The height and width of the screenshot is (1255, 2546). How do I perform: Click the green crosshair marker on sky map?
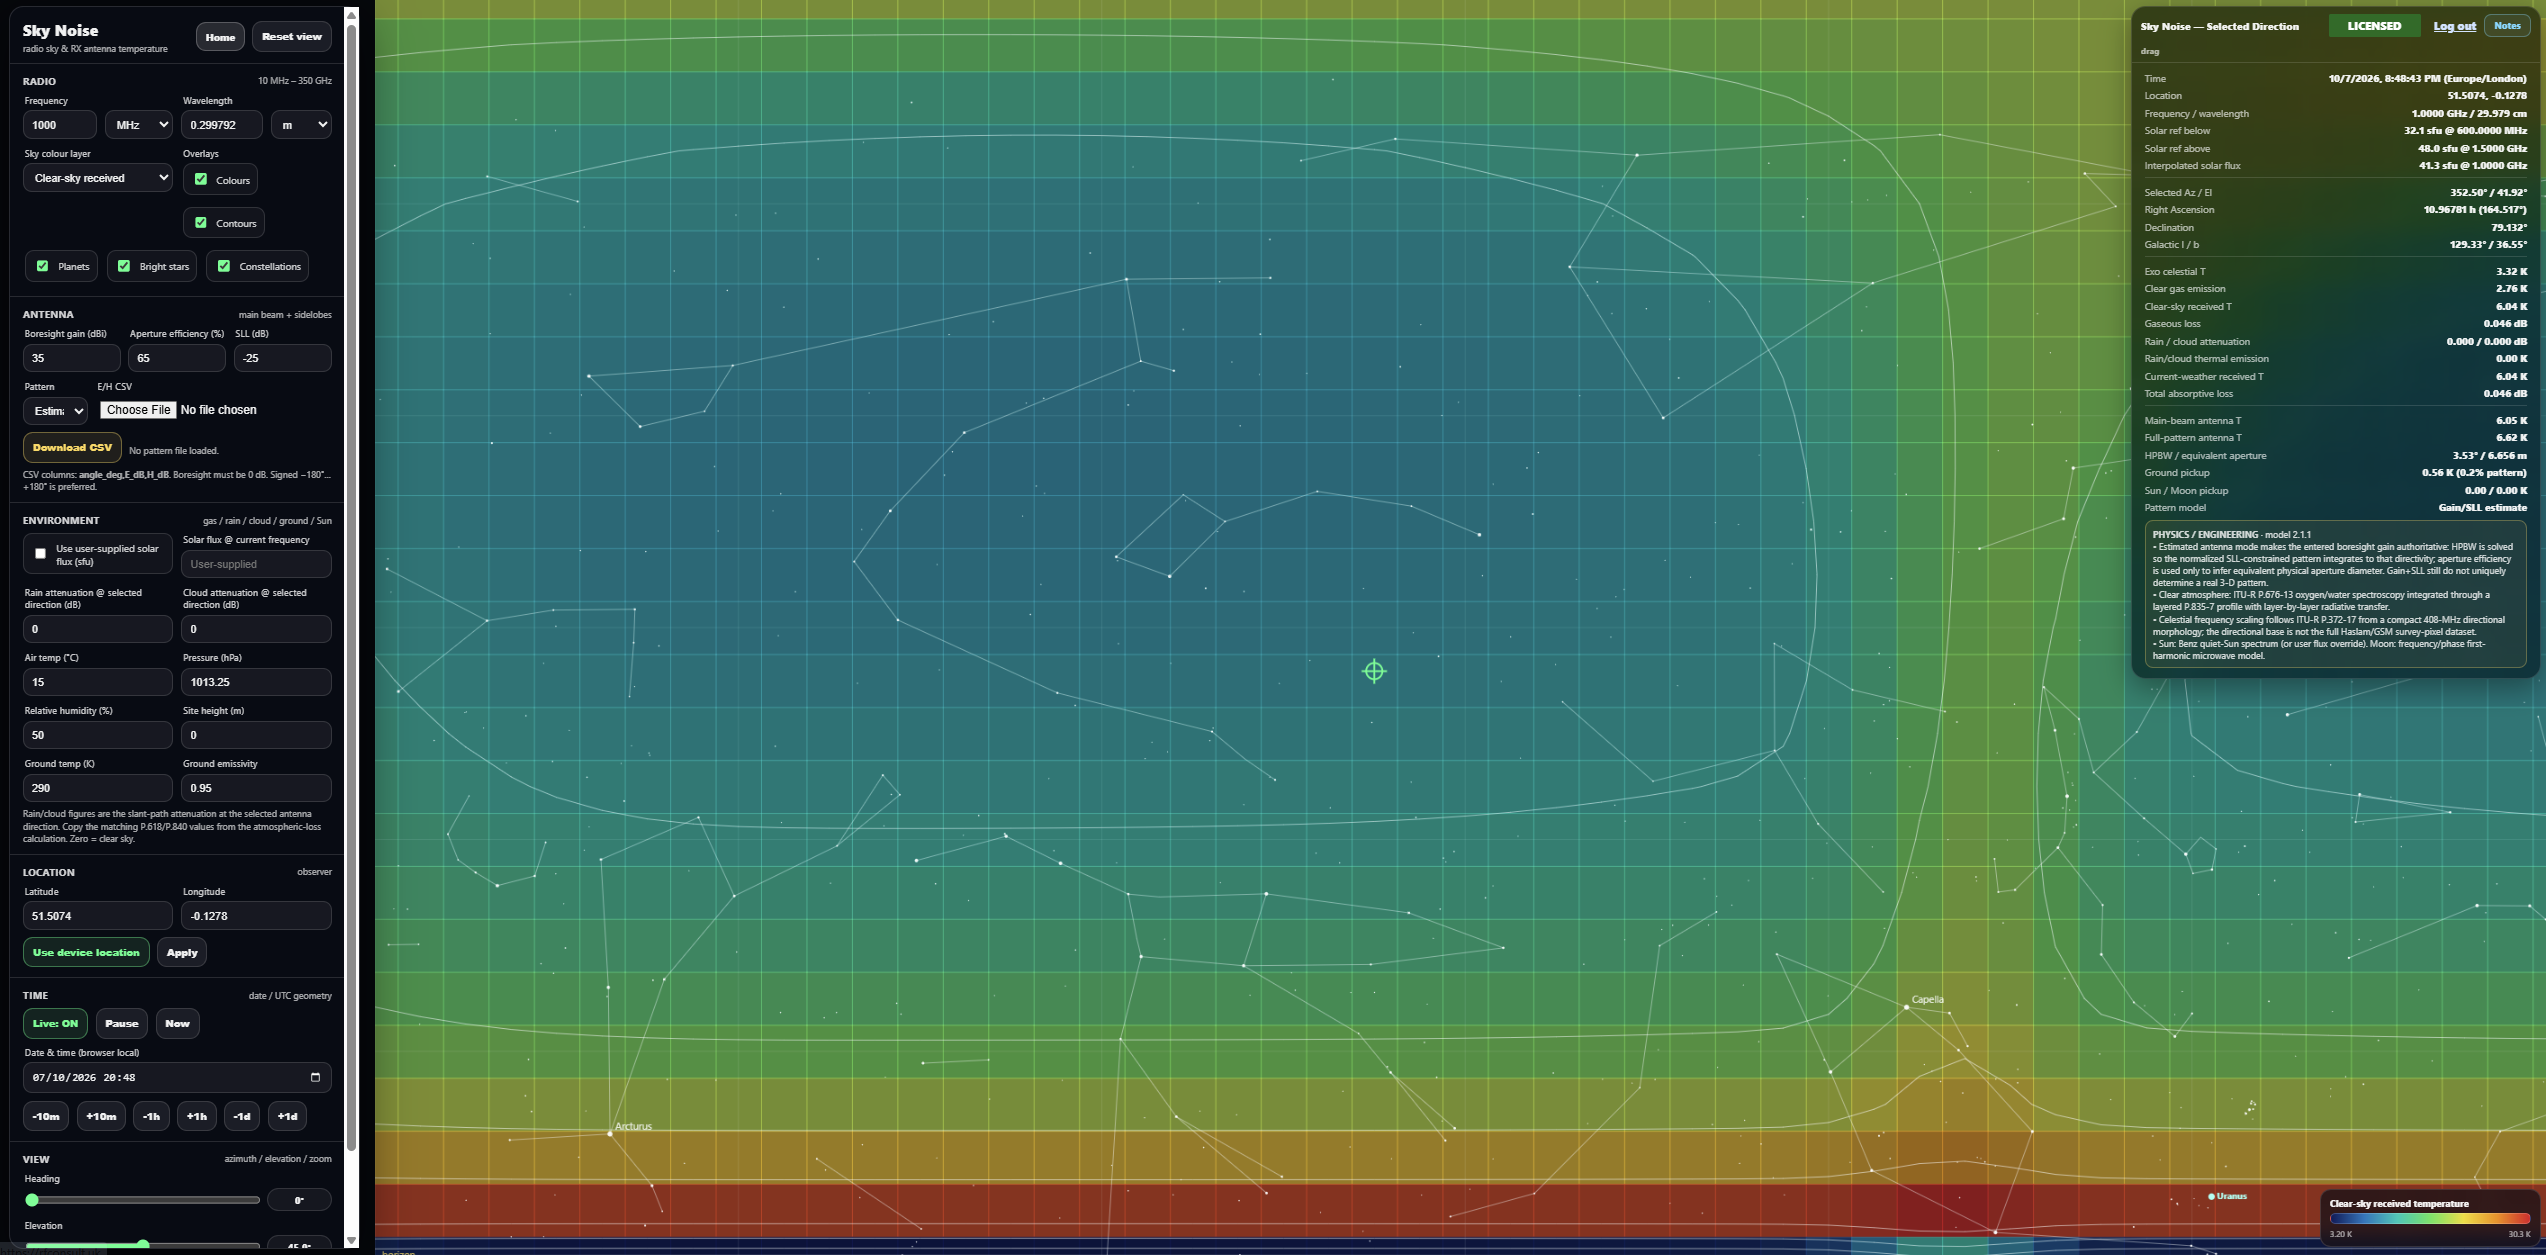(1374, 671)
